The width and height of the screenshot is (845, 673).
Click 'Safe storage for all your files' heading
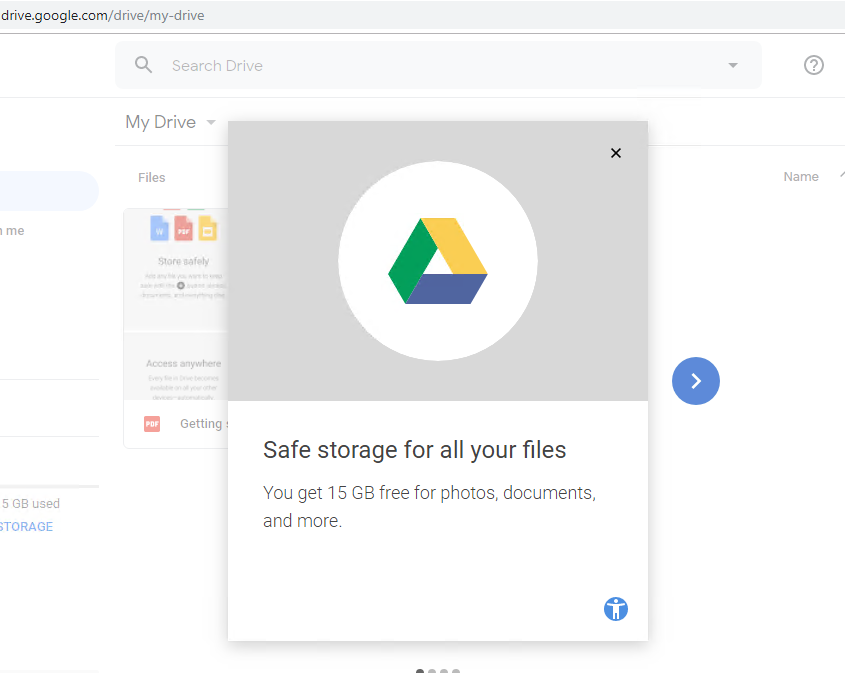414,450
